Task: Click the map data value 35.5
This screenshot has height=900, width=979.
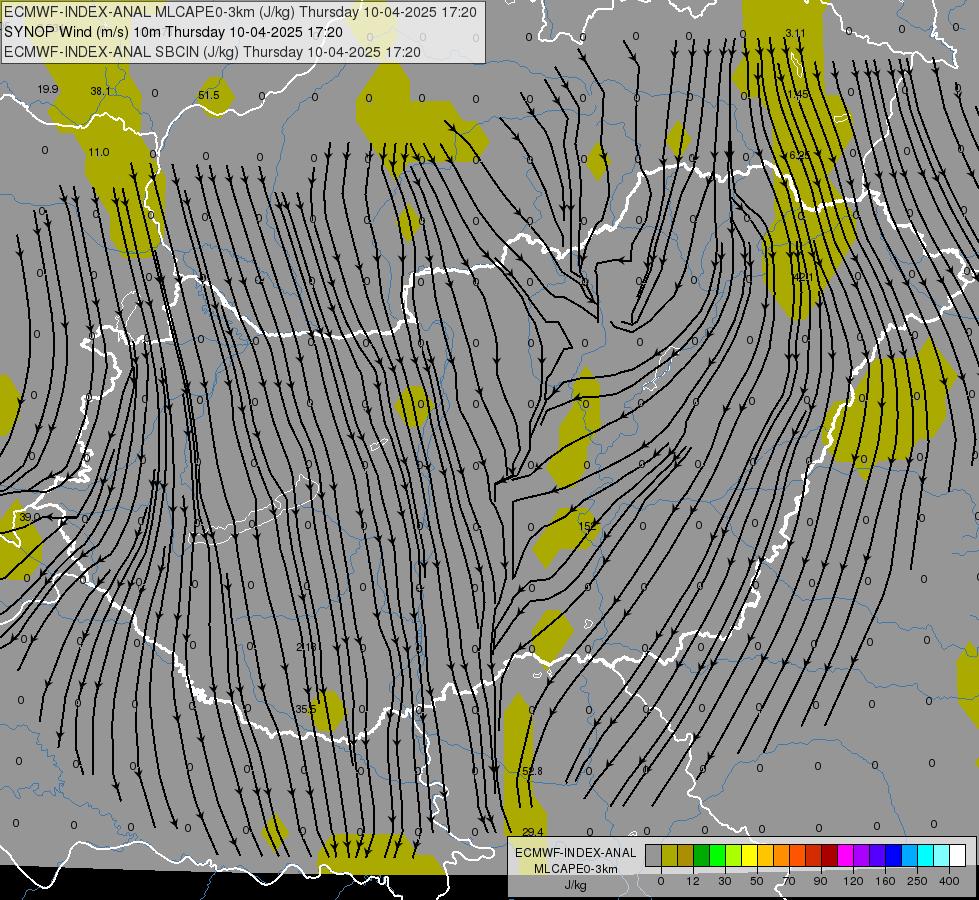Action: [x=306, y=709]
